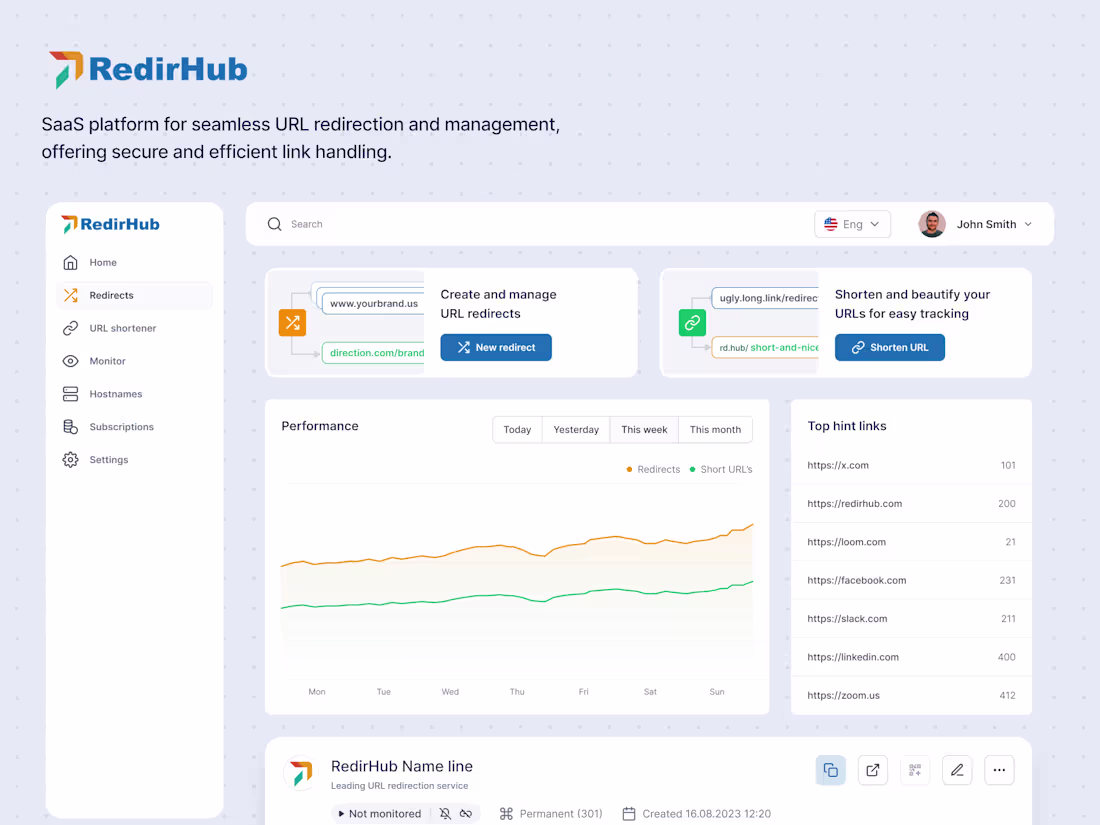The height and width of the screenshot is (825, 1100).
Task: Open redirect in new tab via external link icon
Action: click(872, 770)
